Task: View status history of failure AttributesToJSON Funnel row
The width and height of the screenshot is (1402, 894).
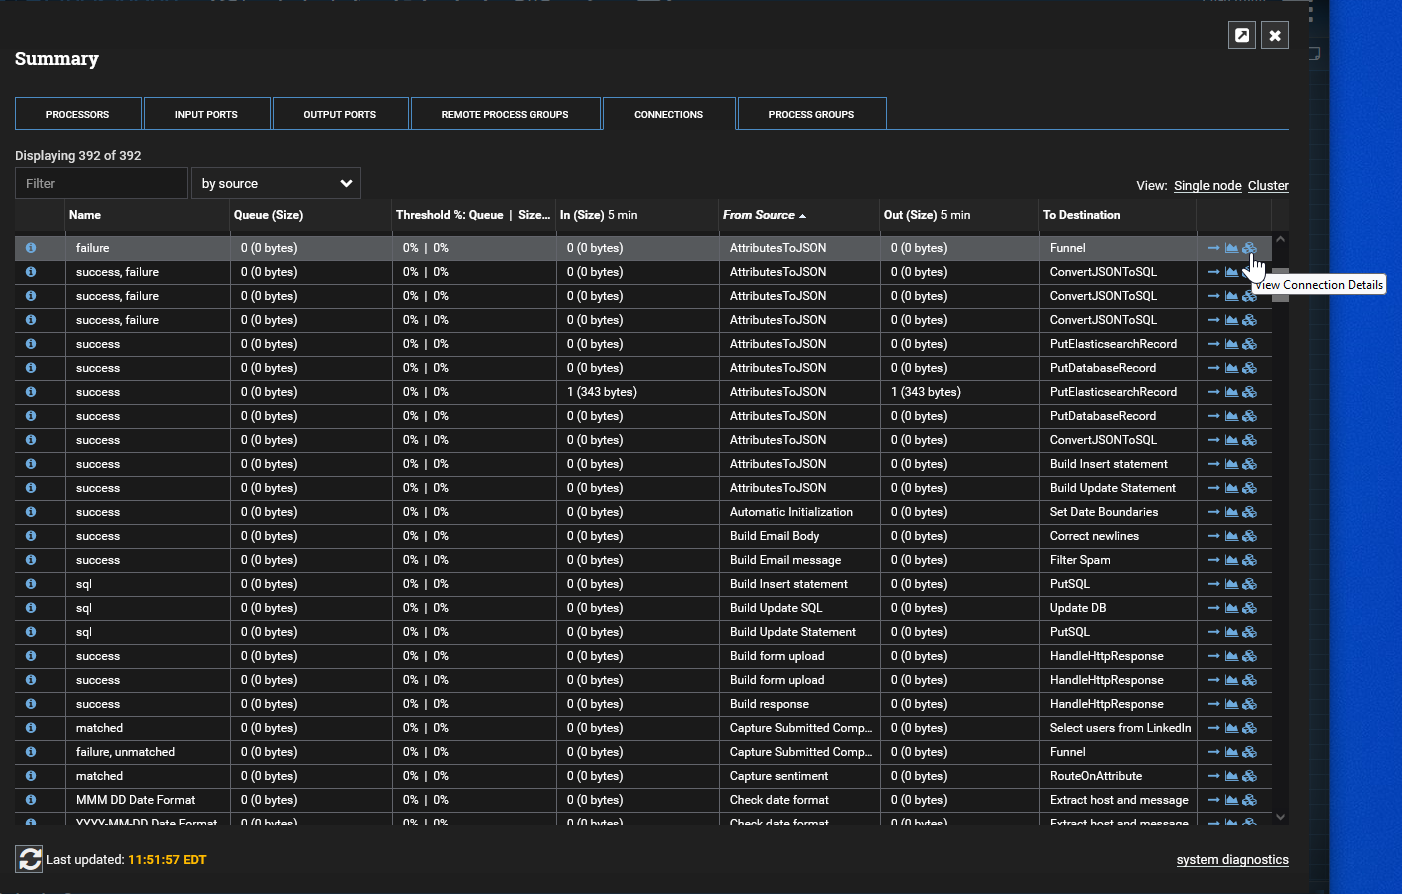Action: point(1231,248)
